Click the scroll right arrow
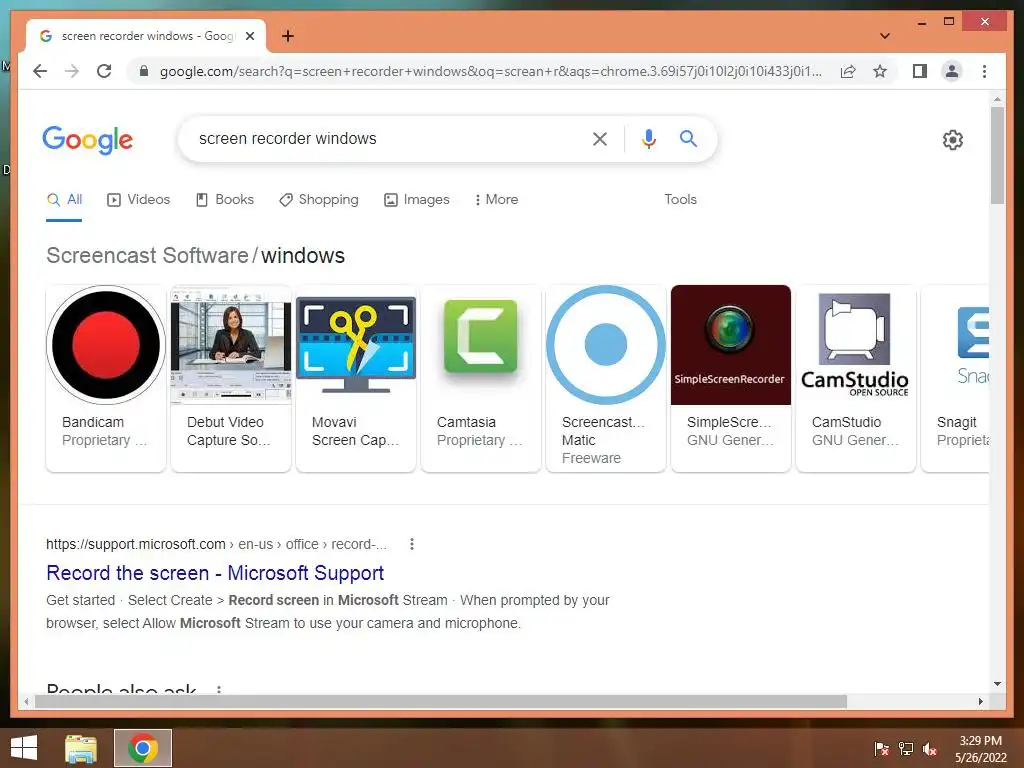This screenshot has width=1024, height=768. [980, 701]
